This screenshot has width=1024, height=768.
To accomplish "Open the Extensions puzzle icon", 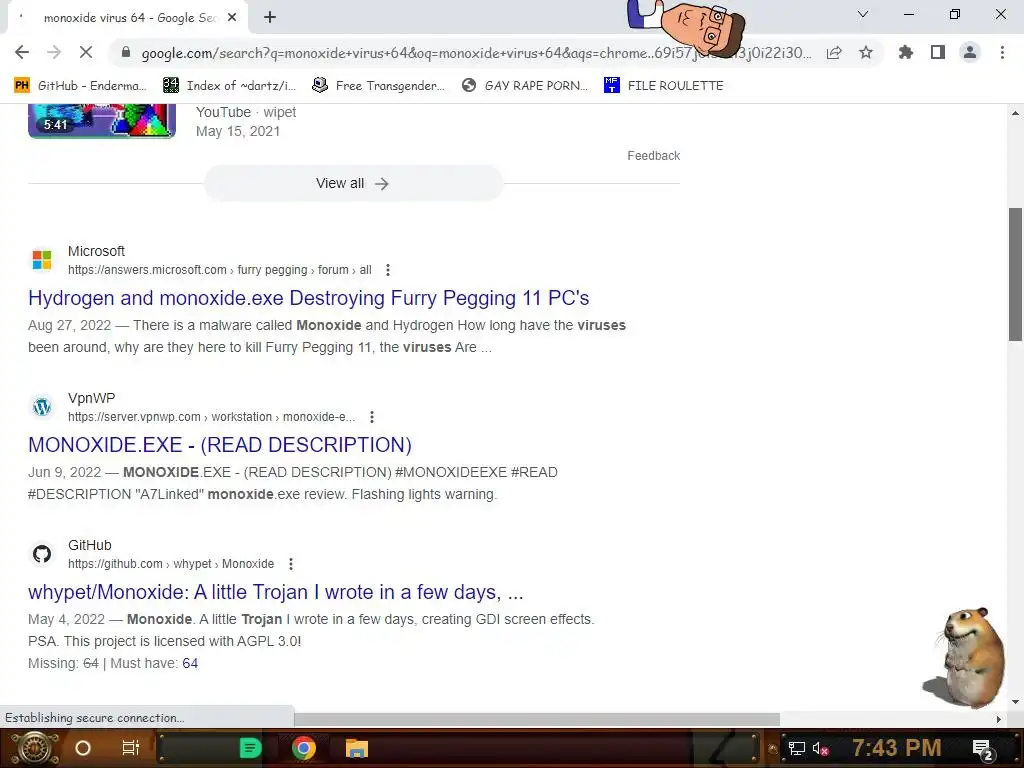I will 906,52.
